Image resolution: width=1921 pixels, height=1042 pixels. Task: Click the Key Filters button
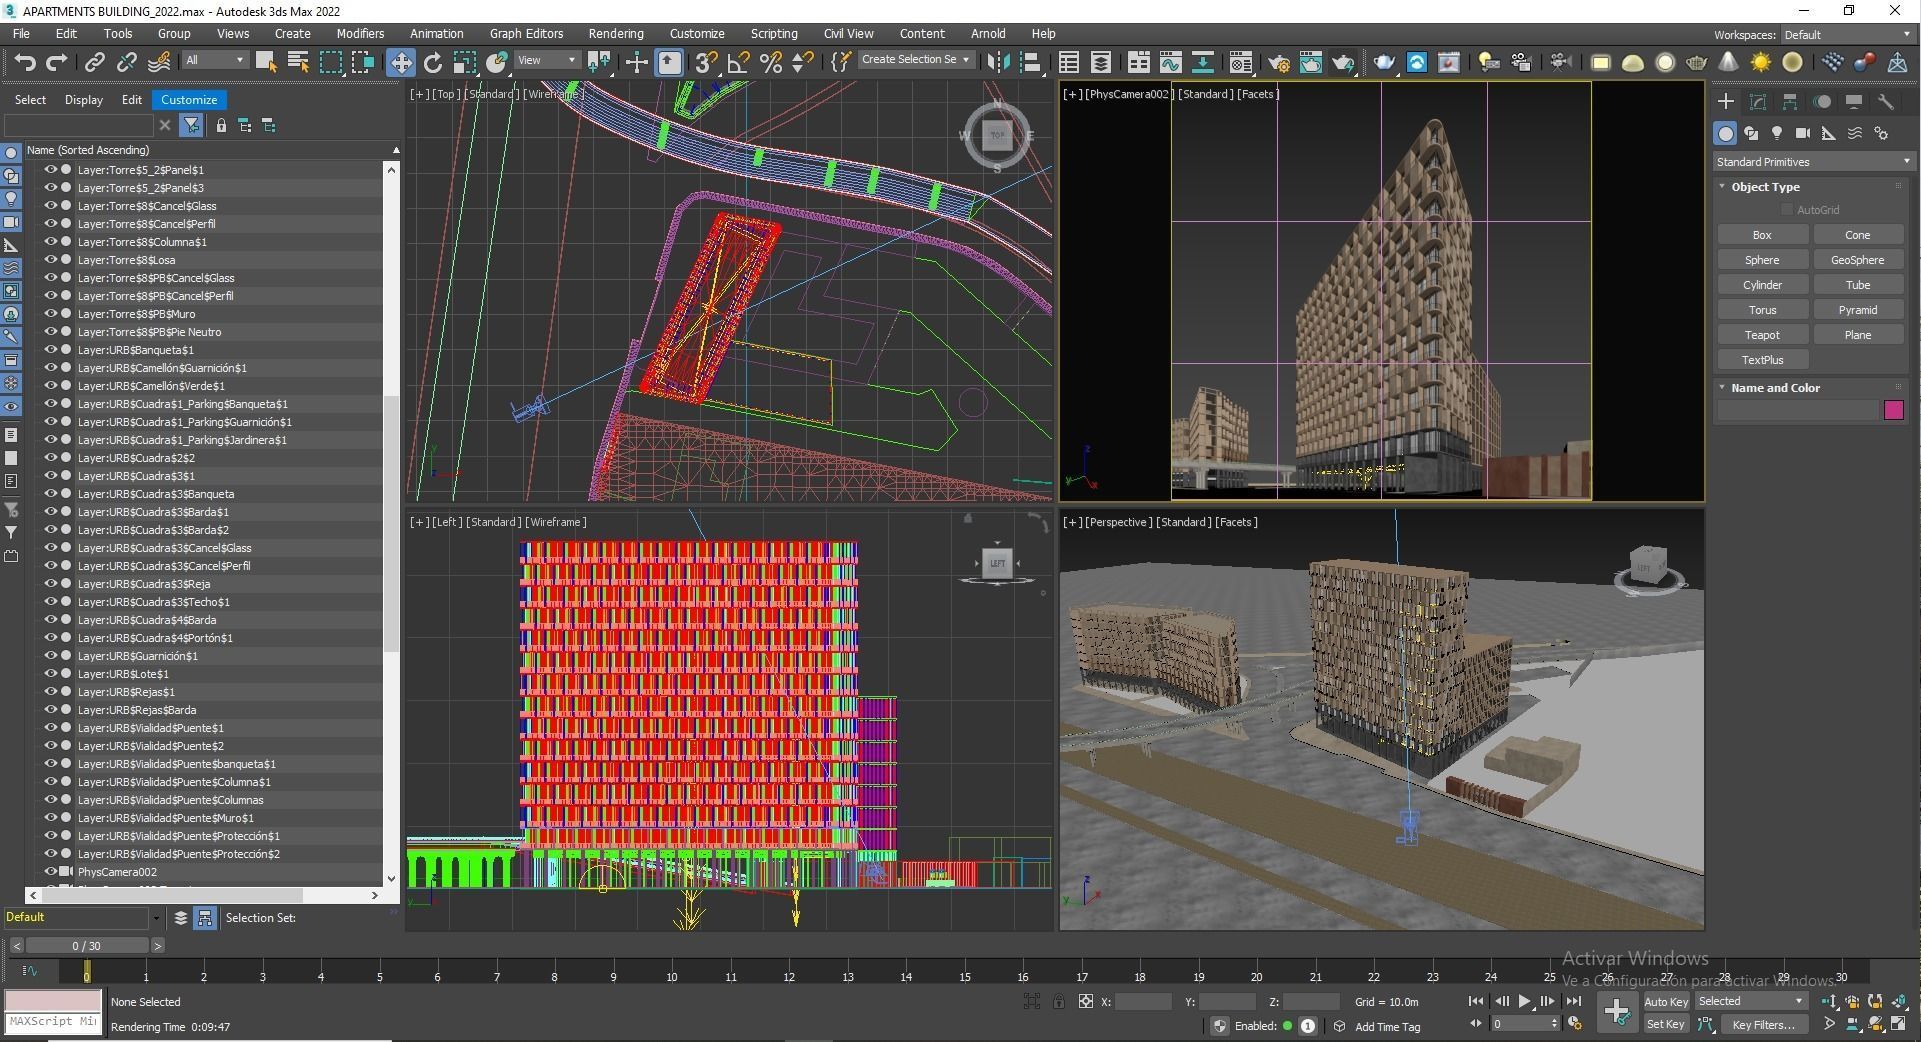point(1764,1024)
